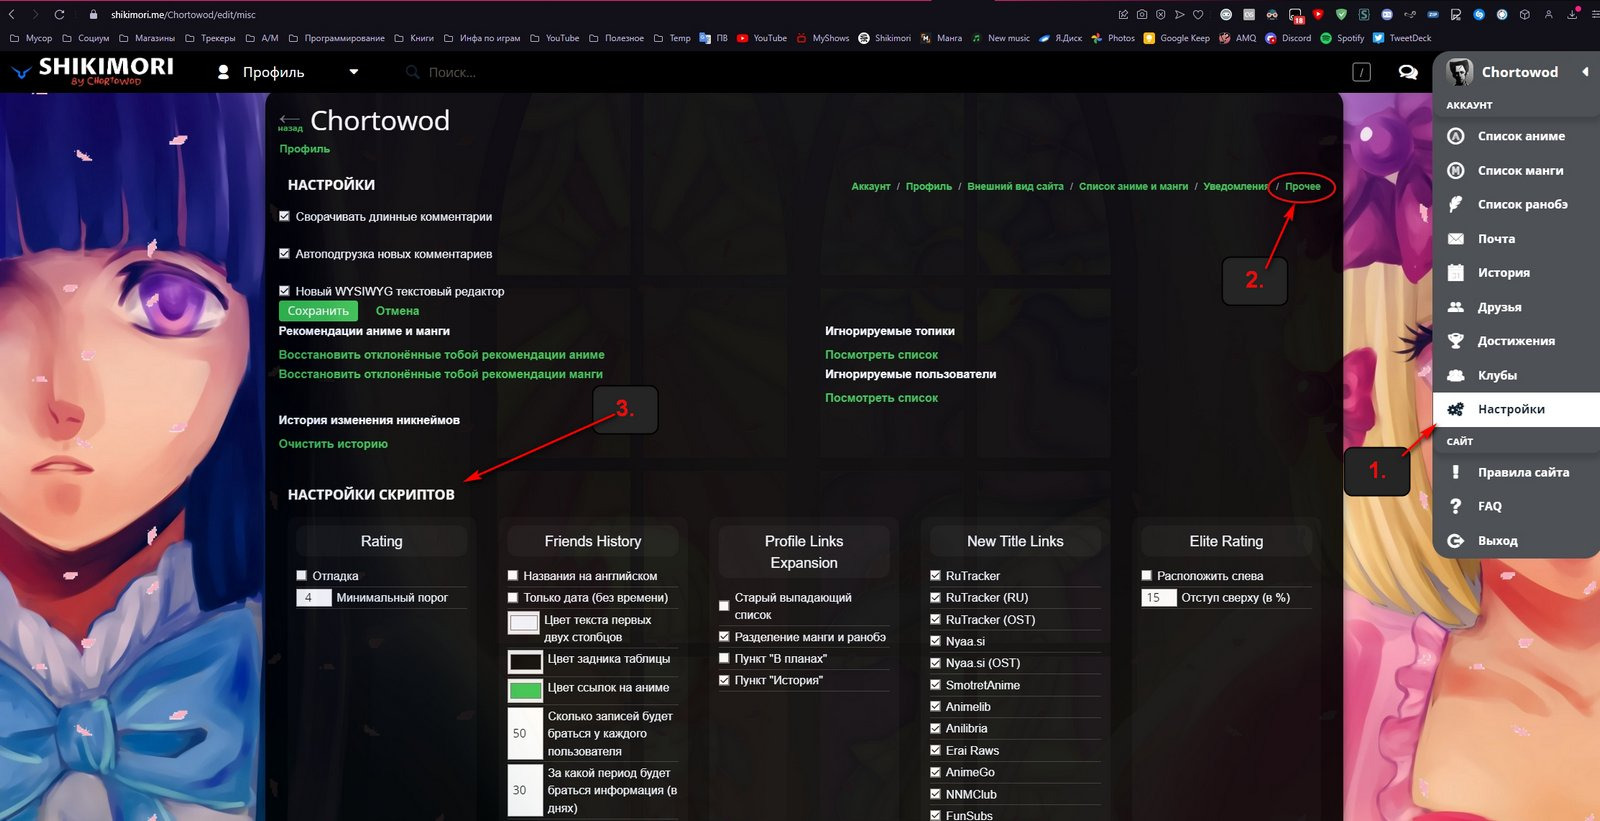Collapse the Chortowod user menu arrow
Viewport: 1600px width, 821px height.
[1585, 72]
